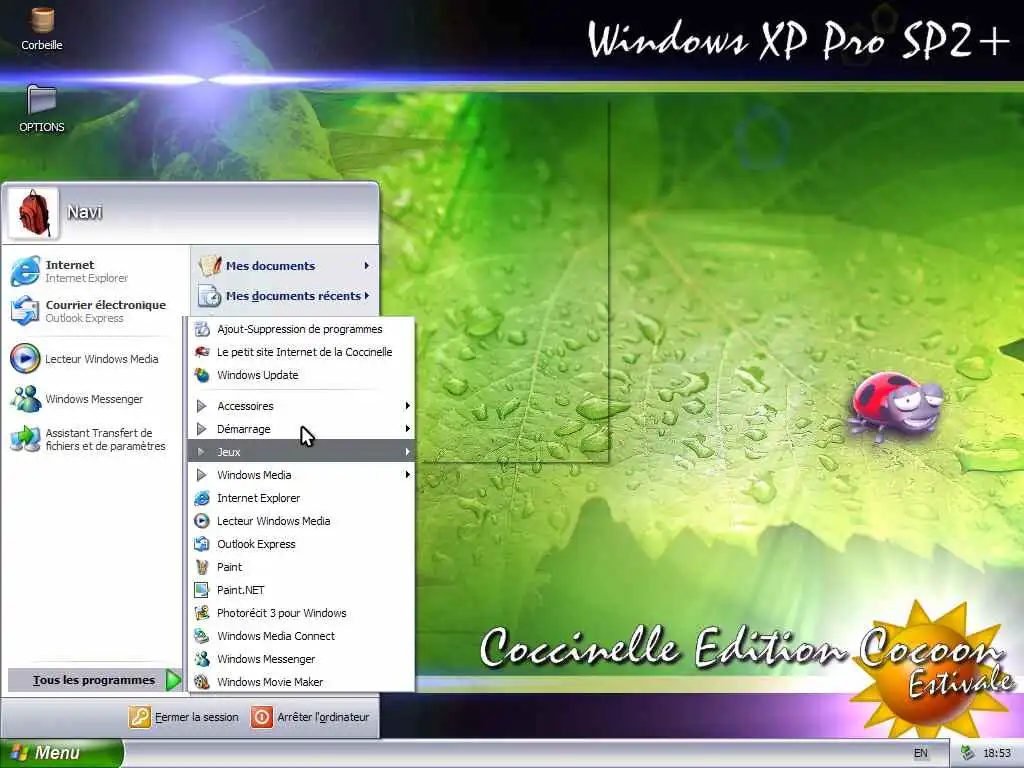The image size is (1024, 768).
Task: Click the EN language indicator in taskbar
Action: pyautogui.click(x=921, y=753)
